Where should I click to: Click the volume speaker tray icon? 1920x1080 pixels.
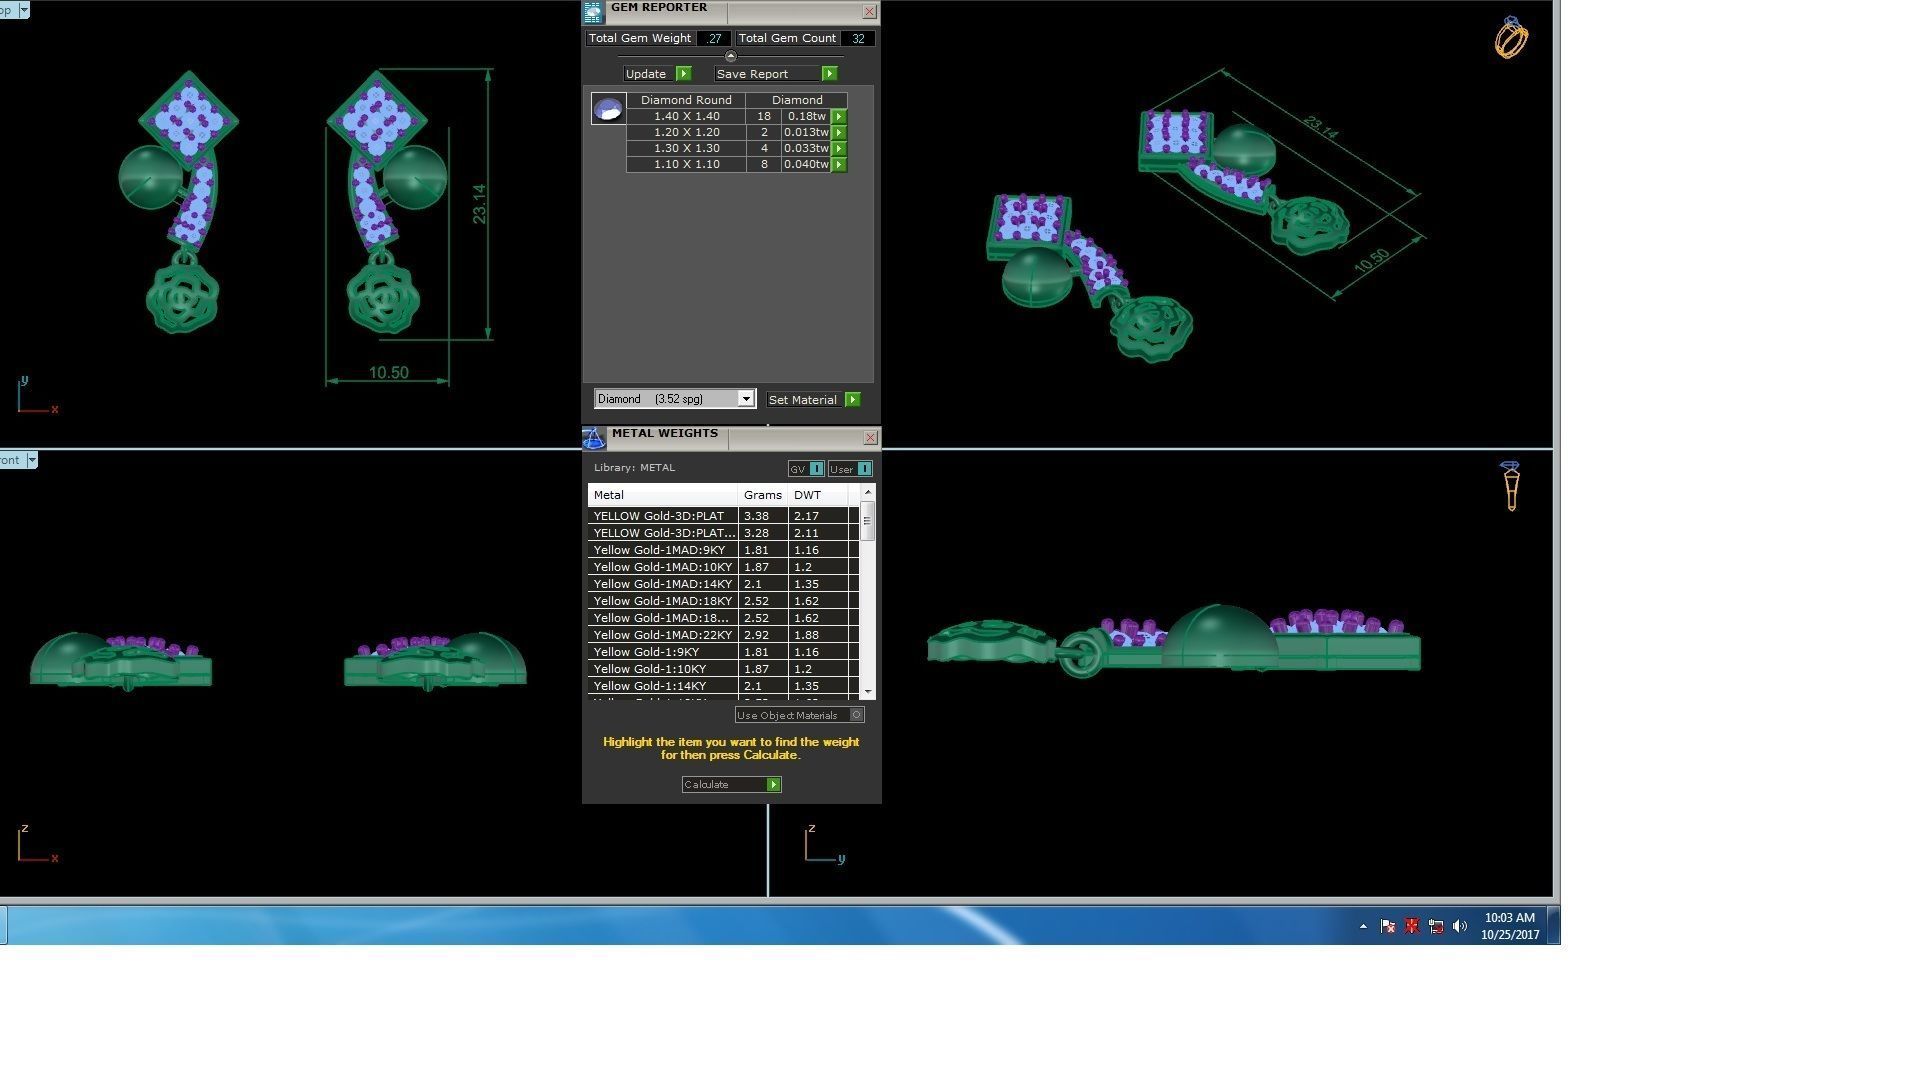[x=1460, y=927]
